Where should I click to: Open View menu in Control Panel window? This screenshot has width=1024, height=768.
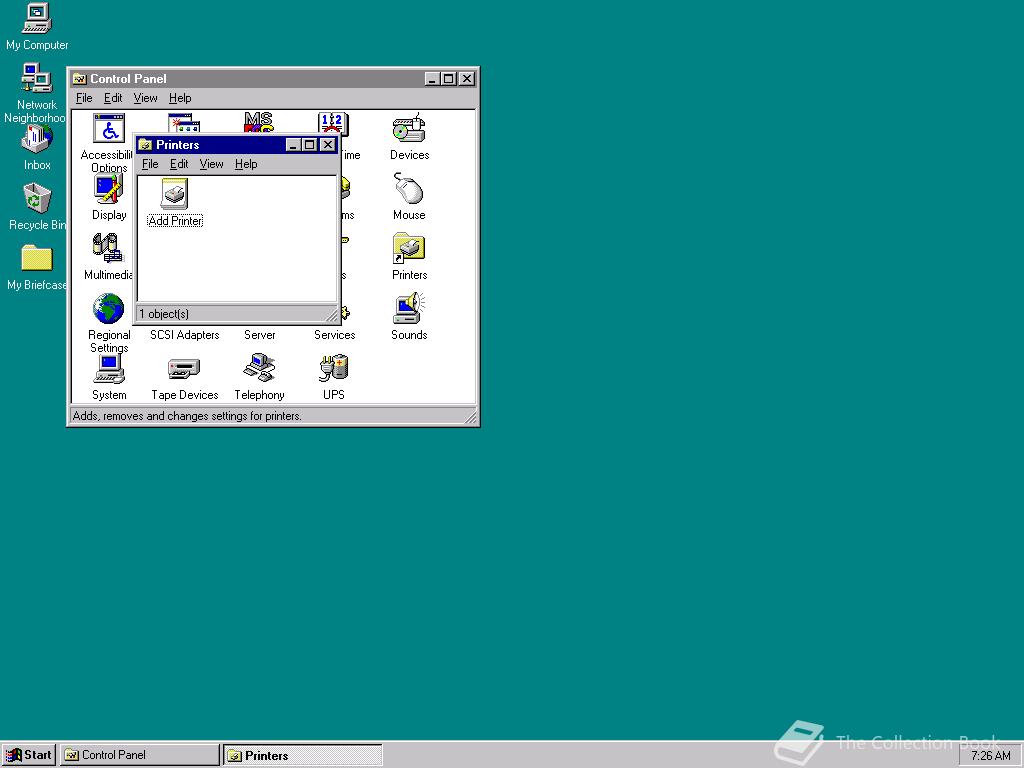point(146,98)
